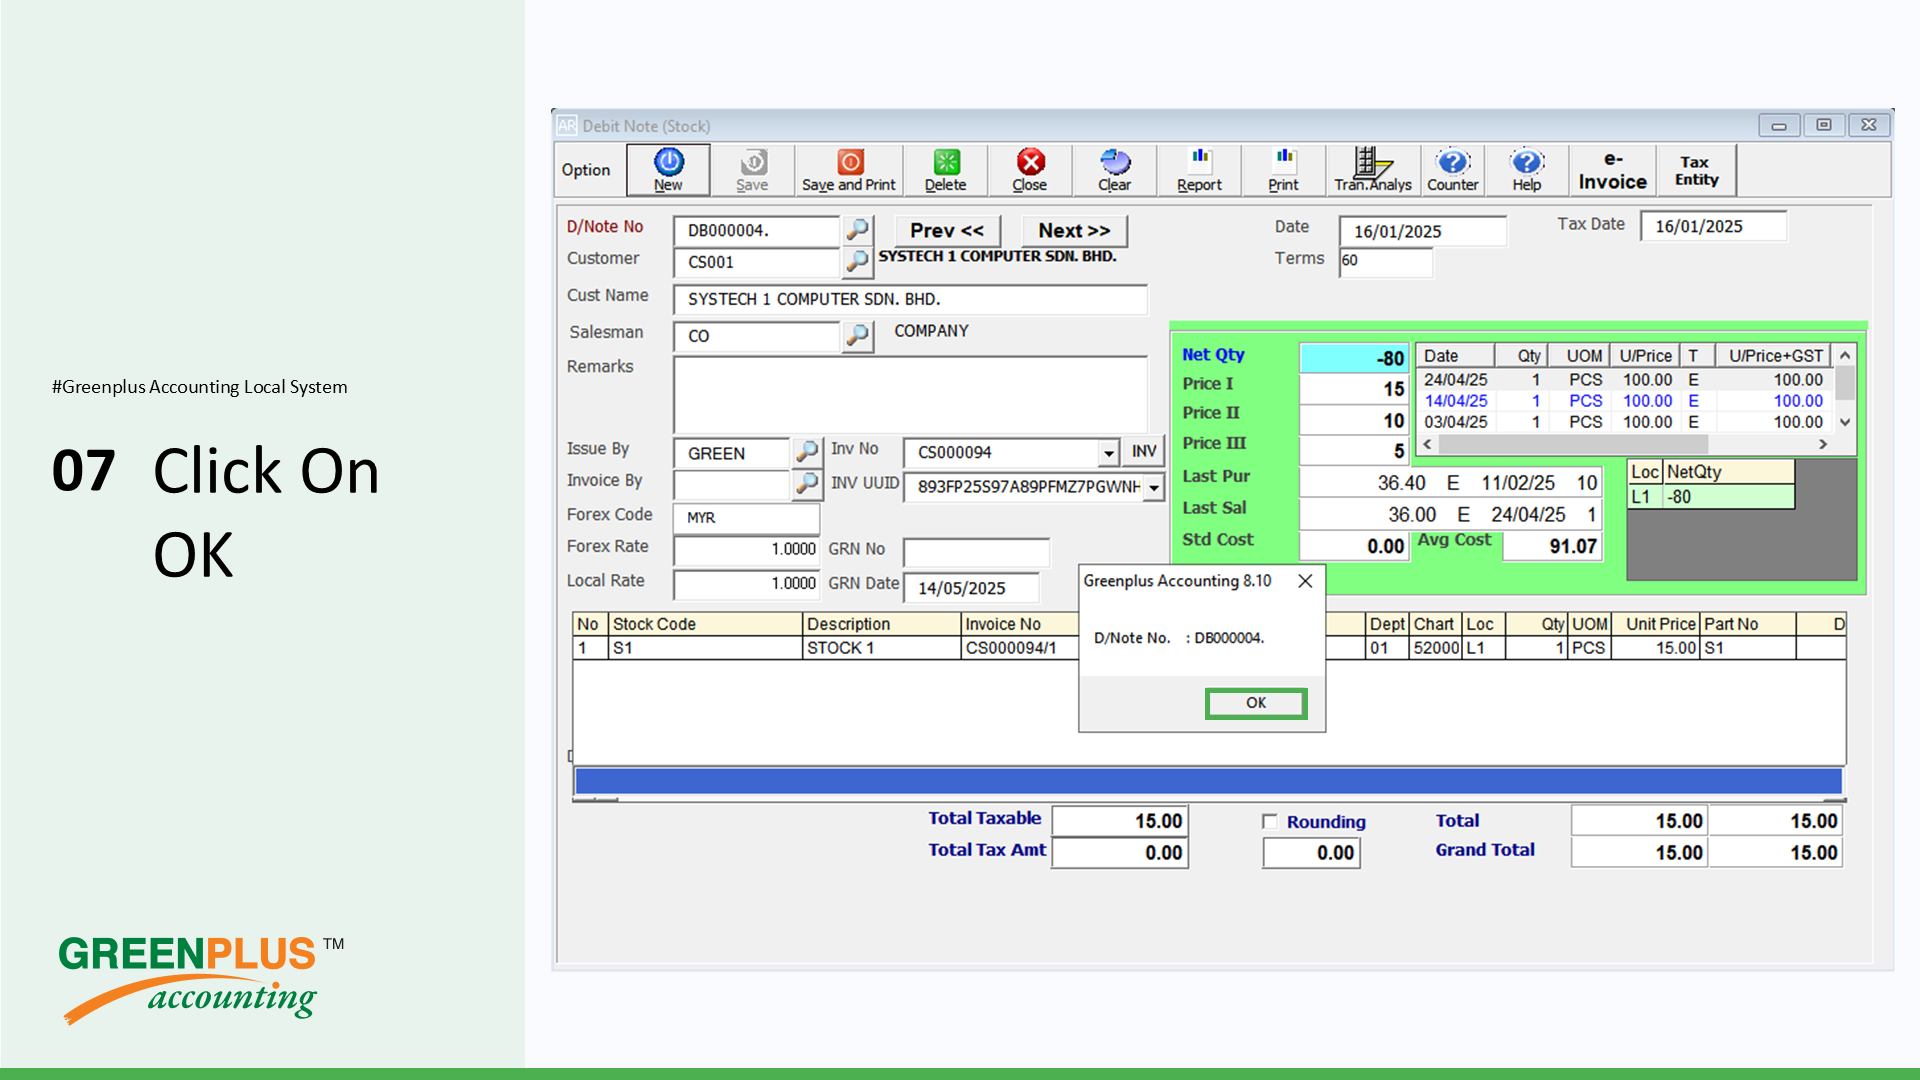Click the D/Note No input field

click(756, 231)
